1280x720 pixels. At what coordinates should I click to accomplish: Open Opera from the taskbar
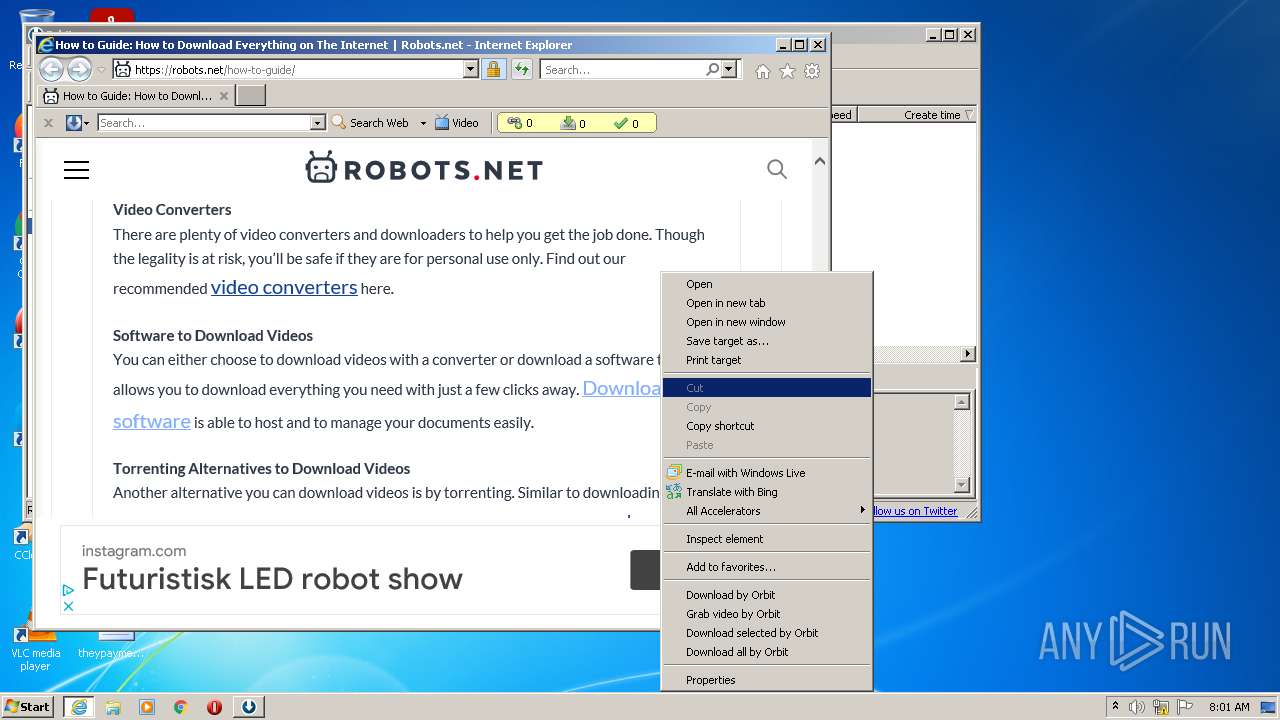(214, 707)
